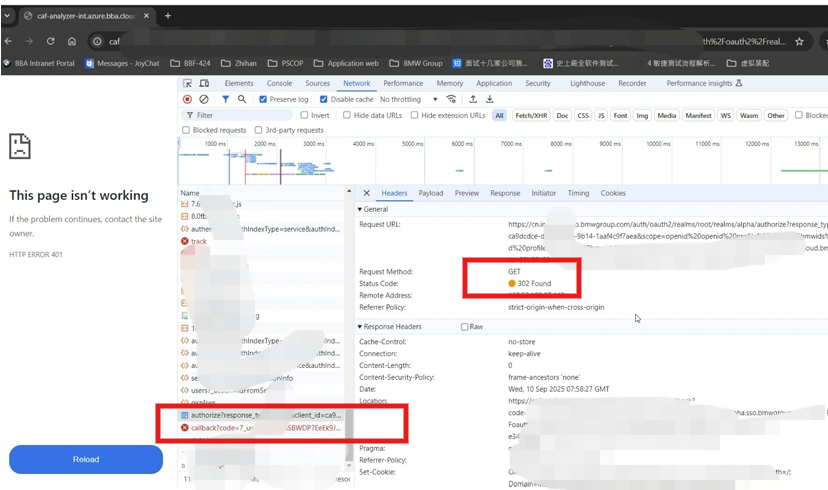Open the network search magnifier
828x490 pixels.
tap(242, 100)
